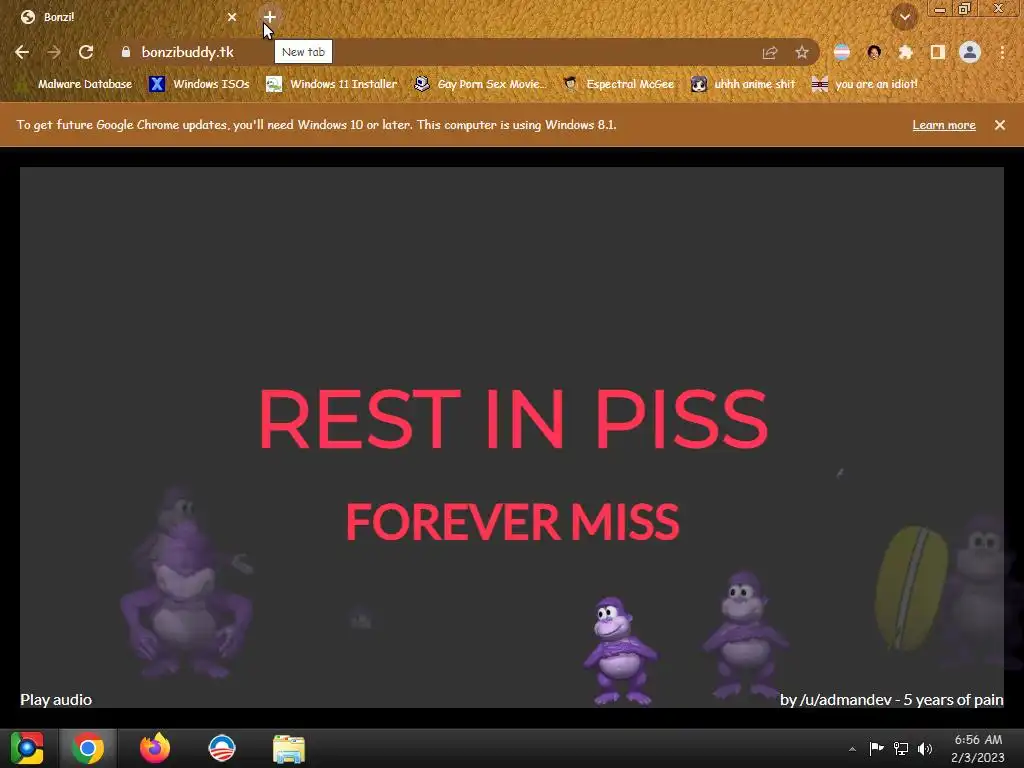
Task: Click the 'you are an idiot!' favicon
Action: point(820,84)
